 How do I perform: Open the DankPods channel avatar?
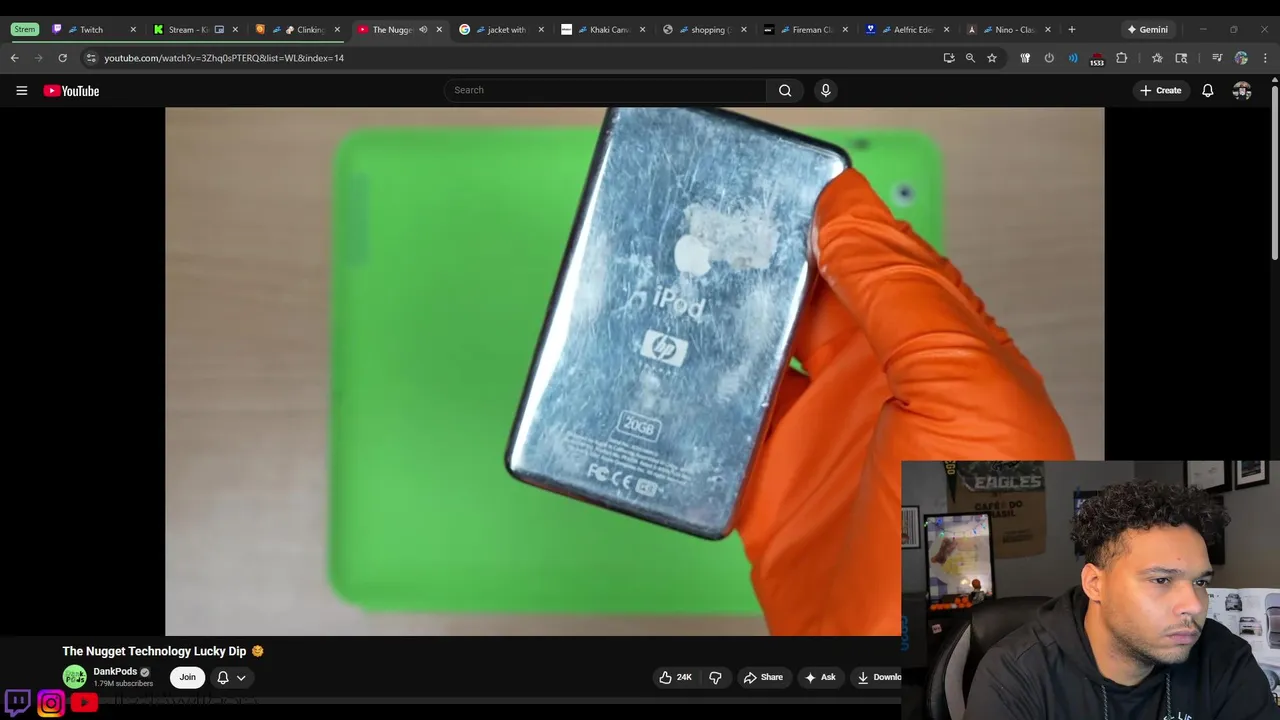click(74, 677)
